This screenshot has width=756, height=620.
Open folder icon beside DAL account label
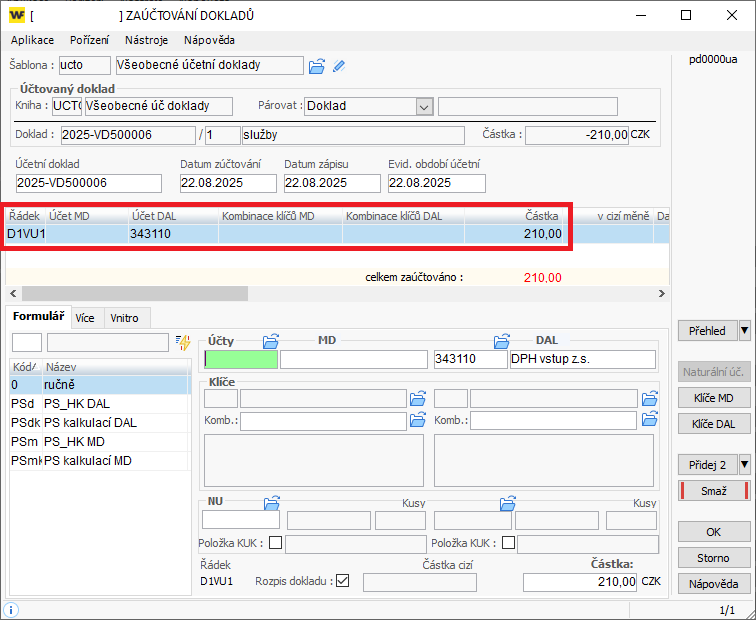tap(502, 341)
